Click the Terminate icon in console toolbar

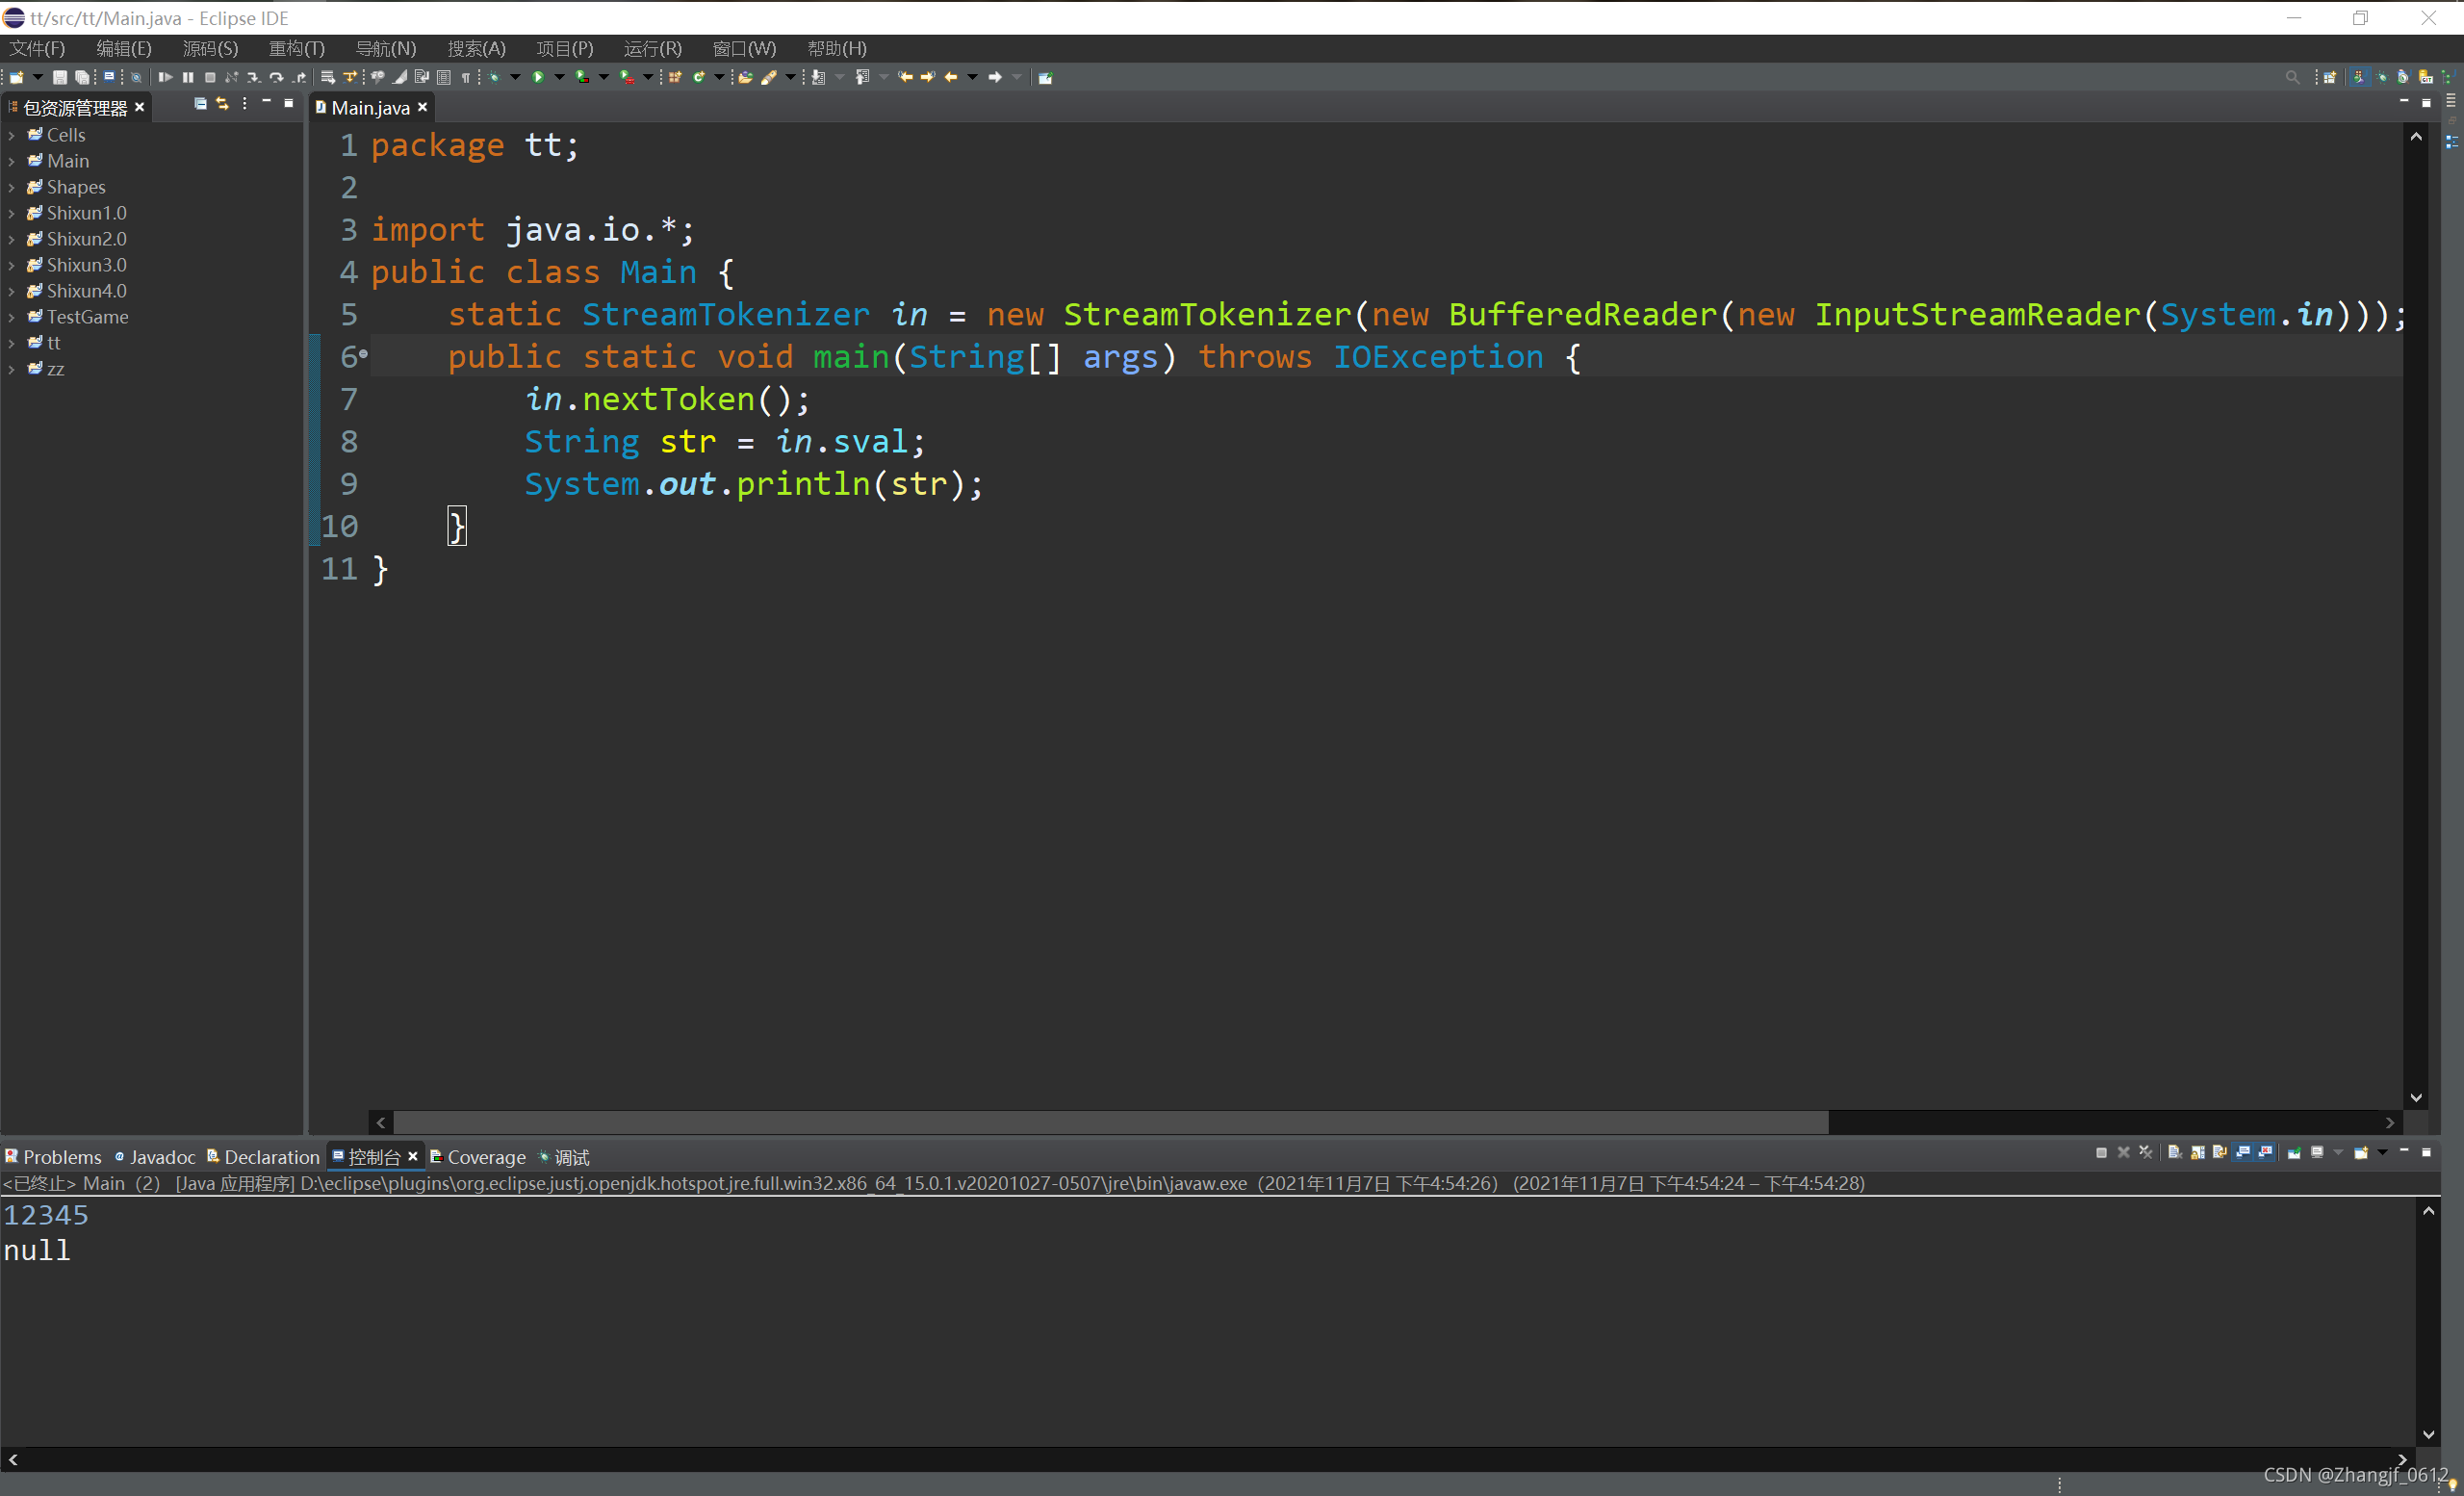[2103, 1153]
